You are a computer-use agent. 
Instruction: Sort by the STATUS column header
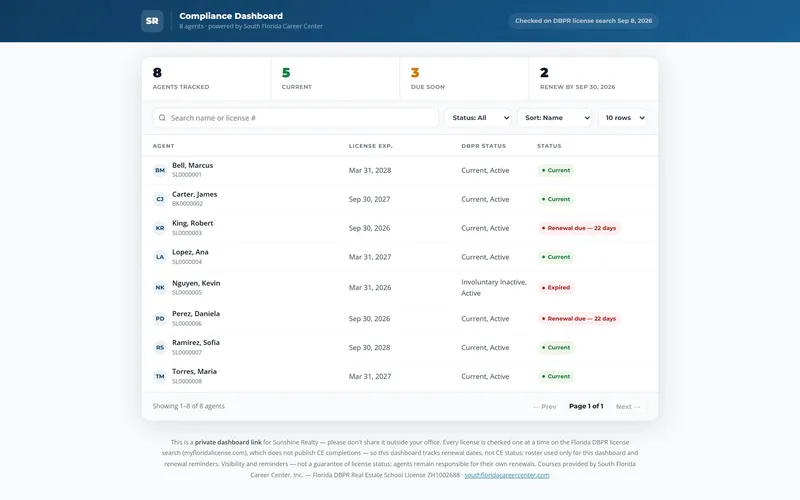[549, 146]
